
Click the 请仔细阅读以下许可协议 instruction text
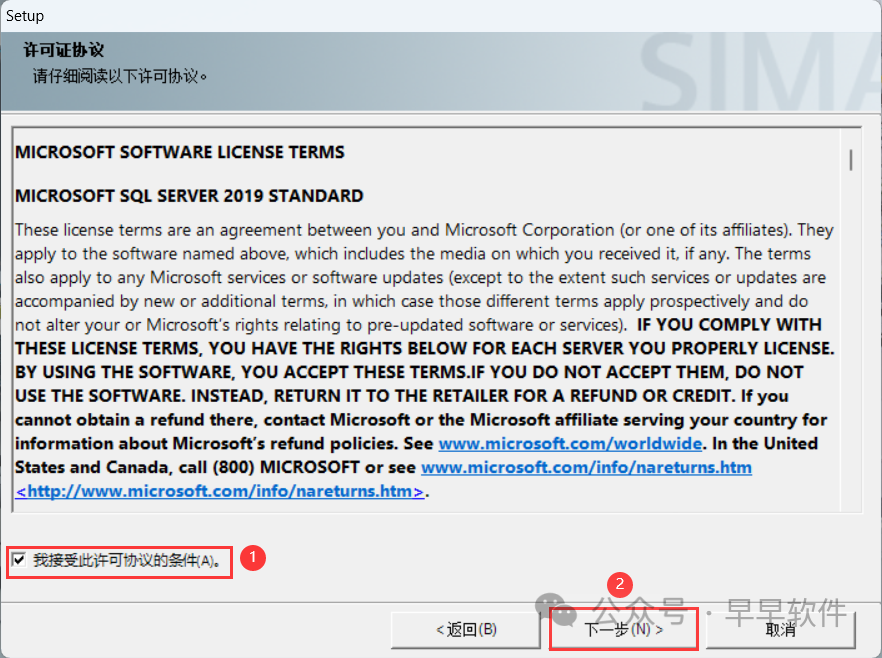tap(120, 76)
